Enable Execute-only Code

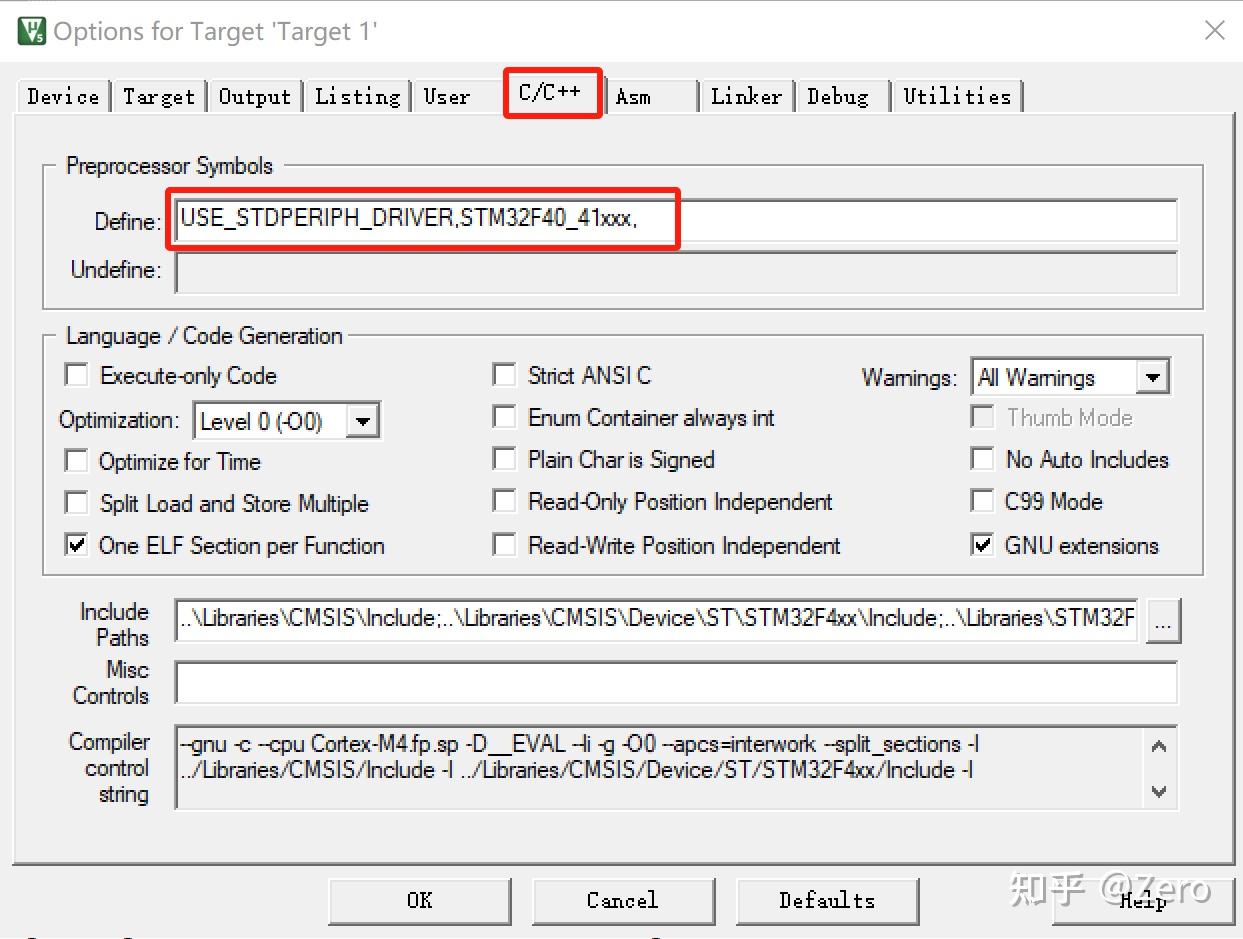coord(76,374)
